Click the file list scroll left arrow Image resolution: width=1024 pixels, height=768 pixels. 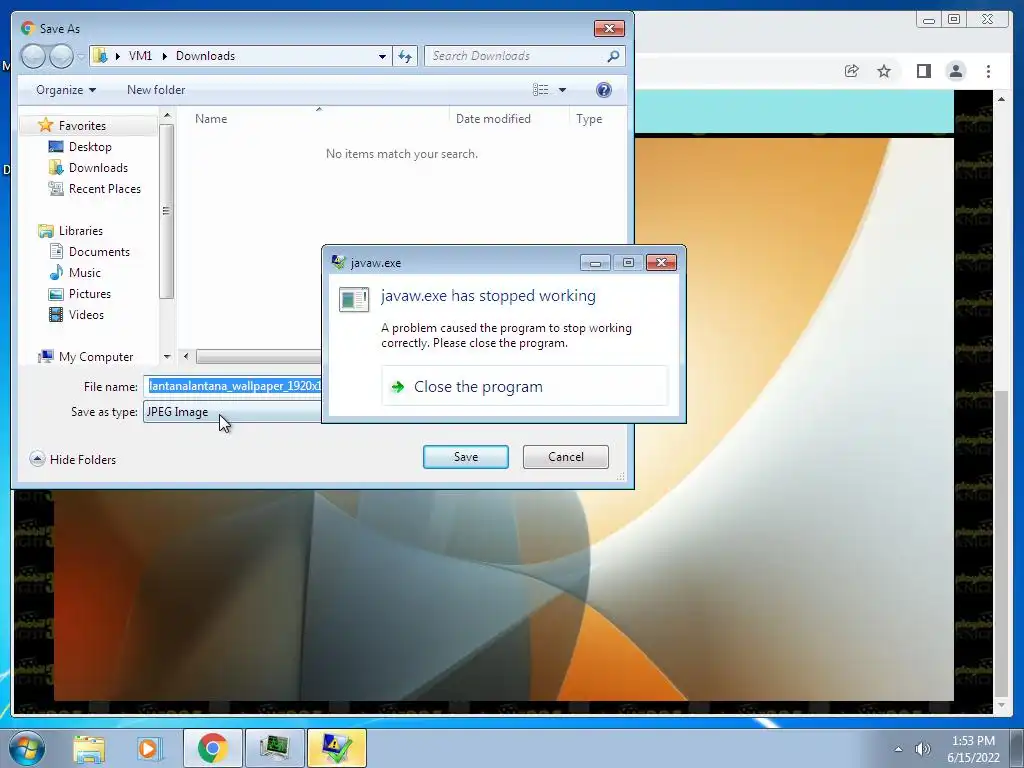click(186, 357)
